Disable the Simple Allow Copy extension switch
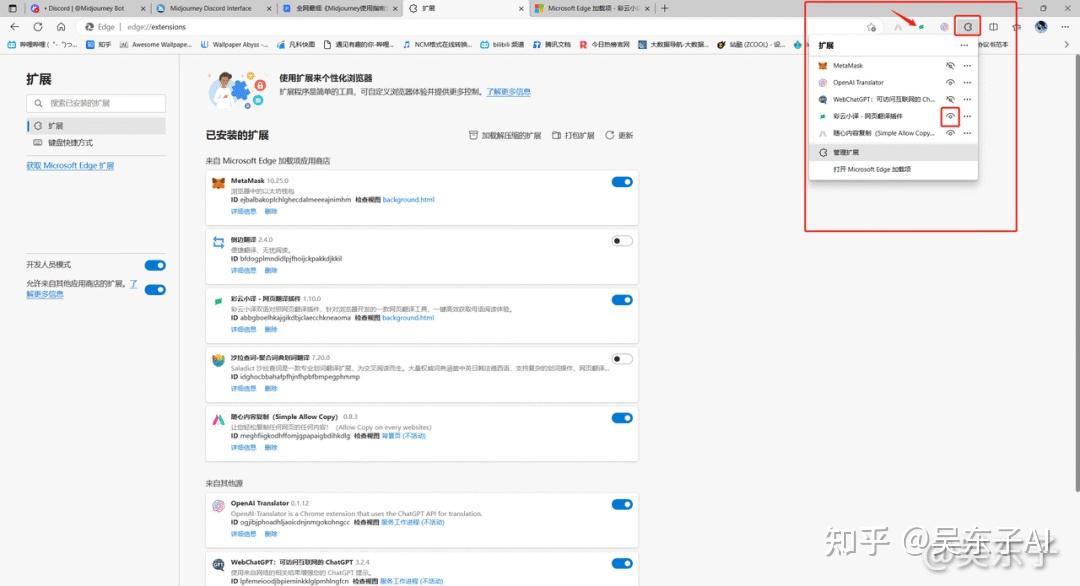The width and height of the screenshot is (1080, 586). (622, 418)
